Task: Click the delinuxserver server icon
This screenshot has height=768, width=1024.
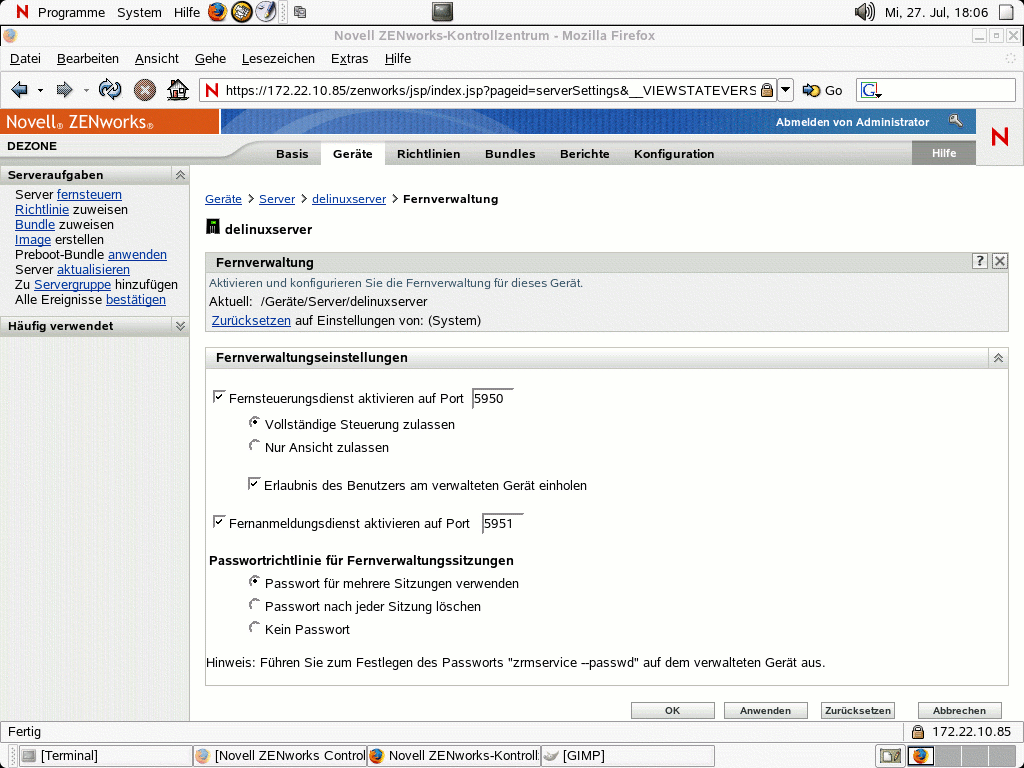Action: click(213, 227)
